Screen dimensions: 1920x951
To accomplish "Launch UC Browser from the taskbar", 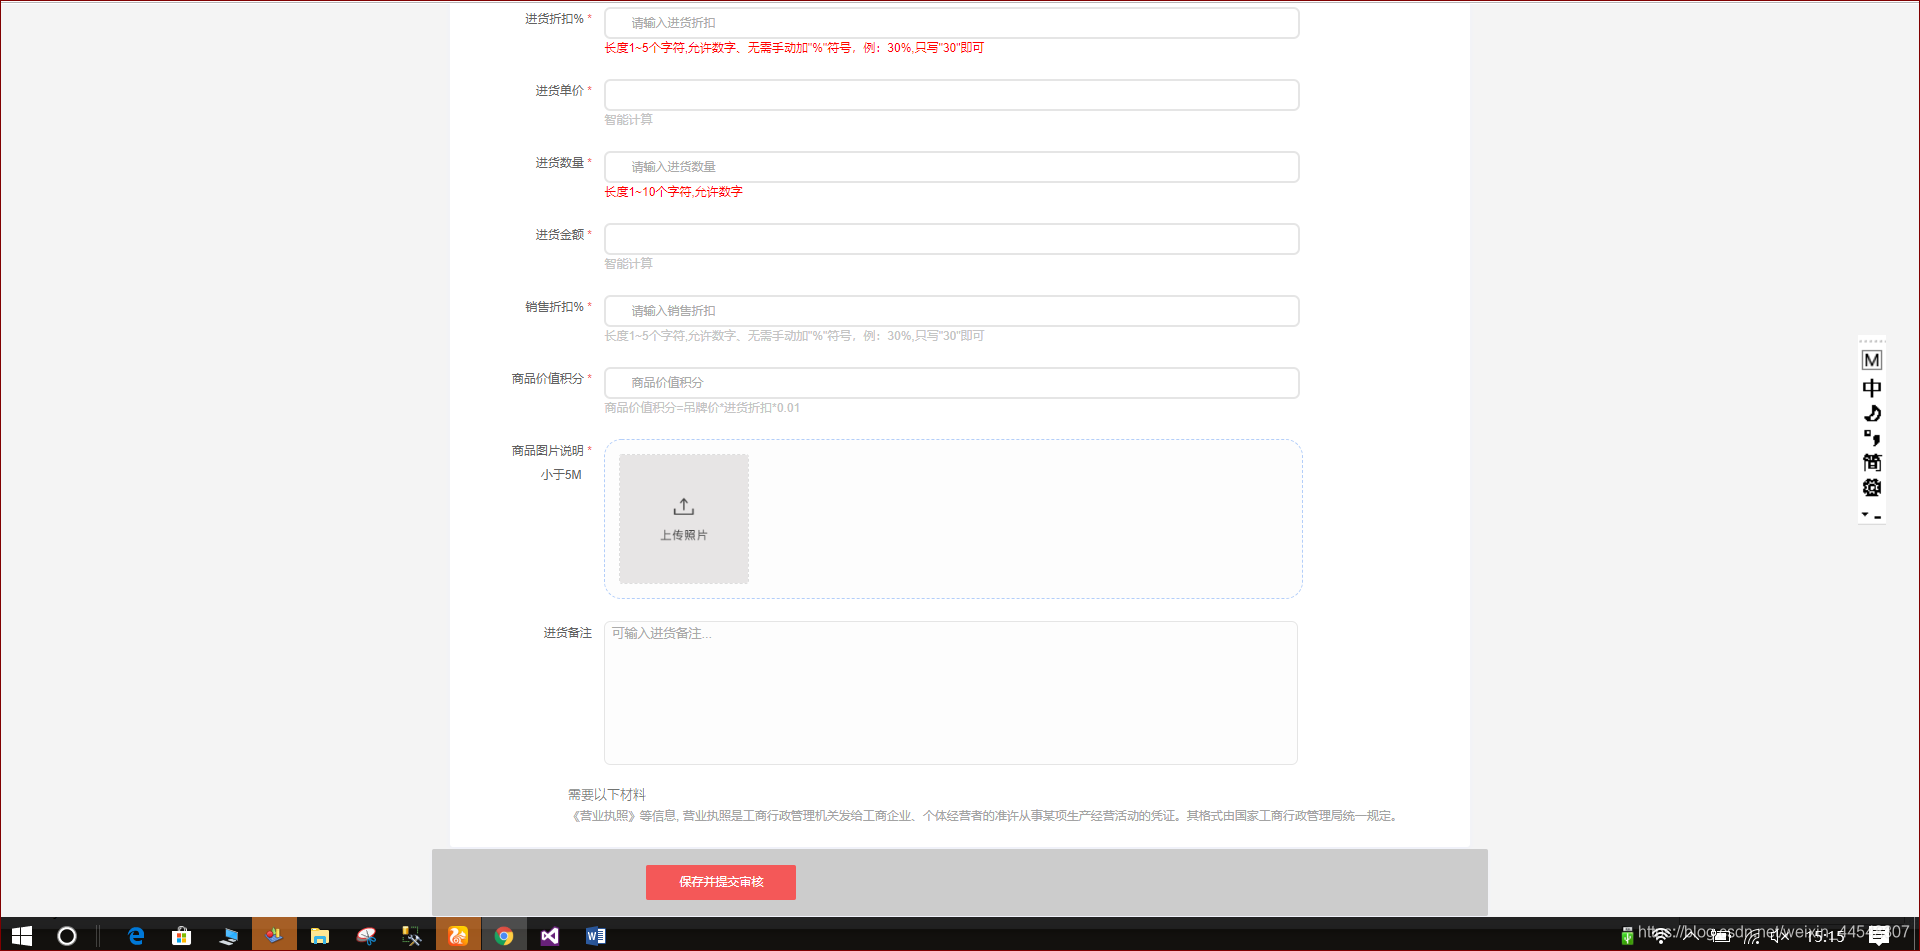I will coord(458,935).
